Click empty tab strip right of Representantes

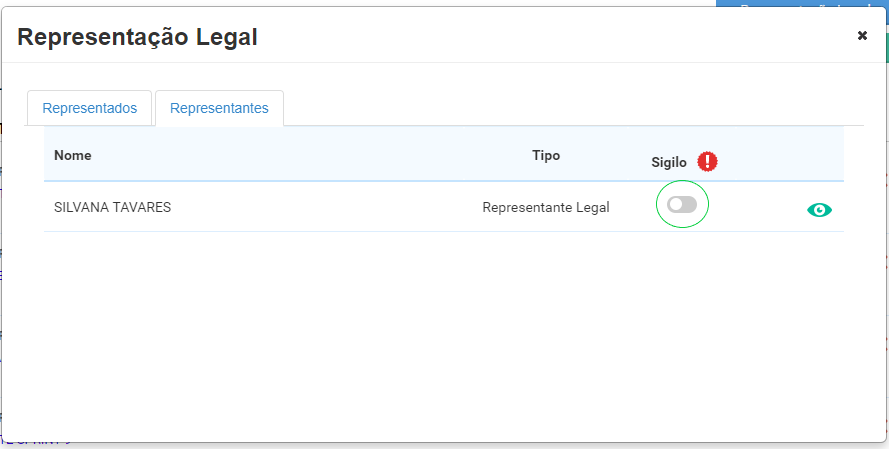pyautogui.click(x=570, y=108)
